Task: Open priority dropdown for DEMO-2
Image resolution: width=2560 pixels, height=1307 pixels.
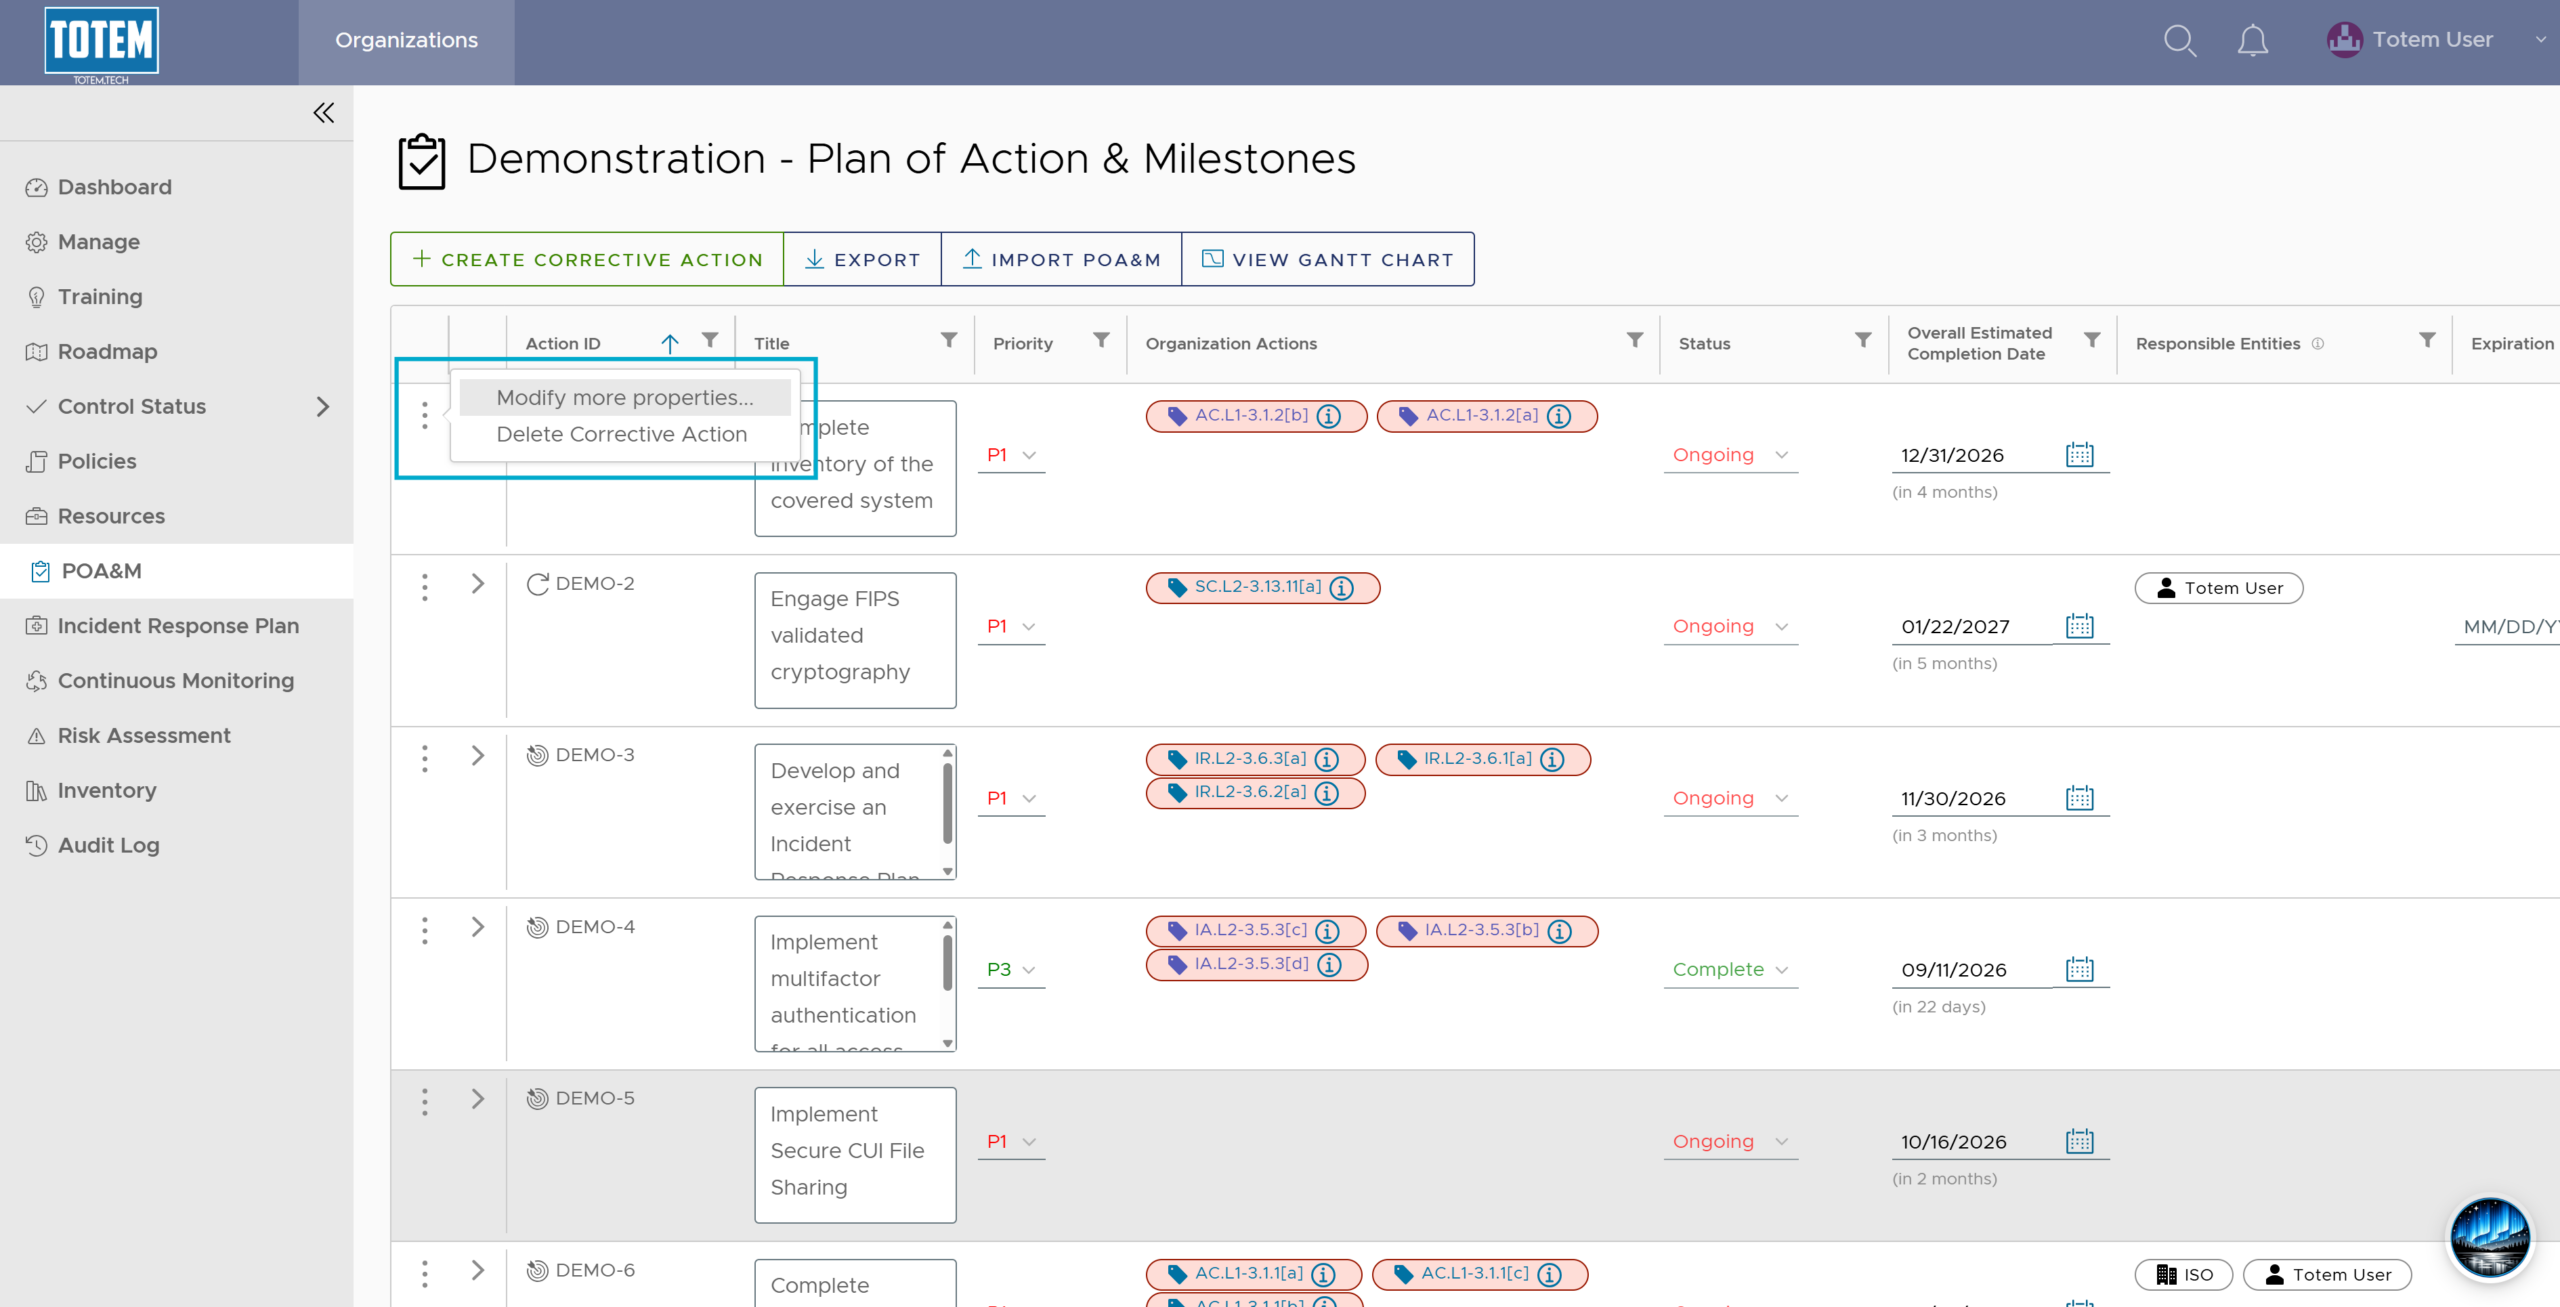Action: point(1011,627)
